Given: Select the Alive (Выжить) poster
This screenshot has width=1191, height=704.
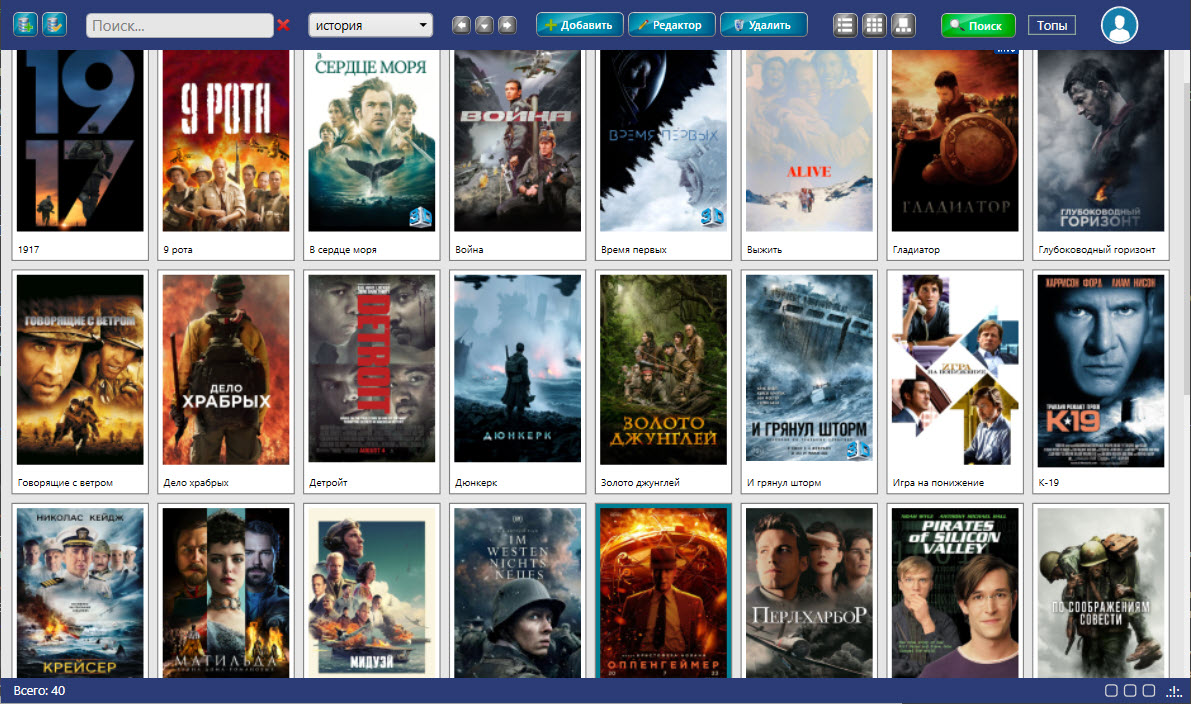Looking at the screenshot, I should click(809, 140).
